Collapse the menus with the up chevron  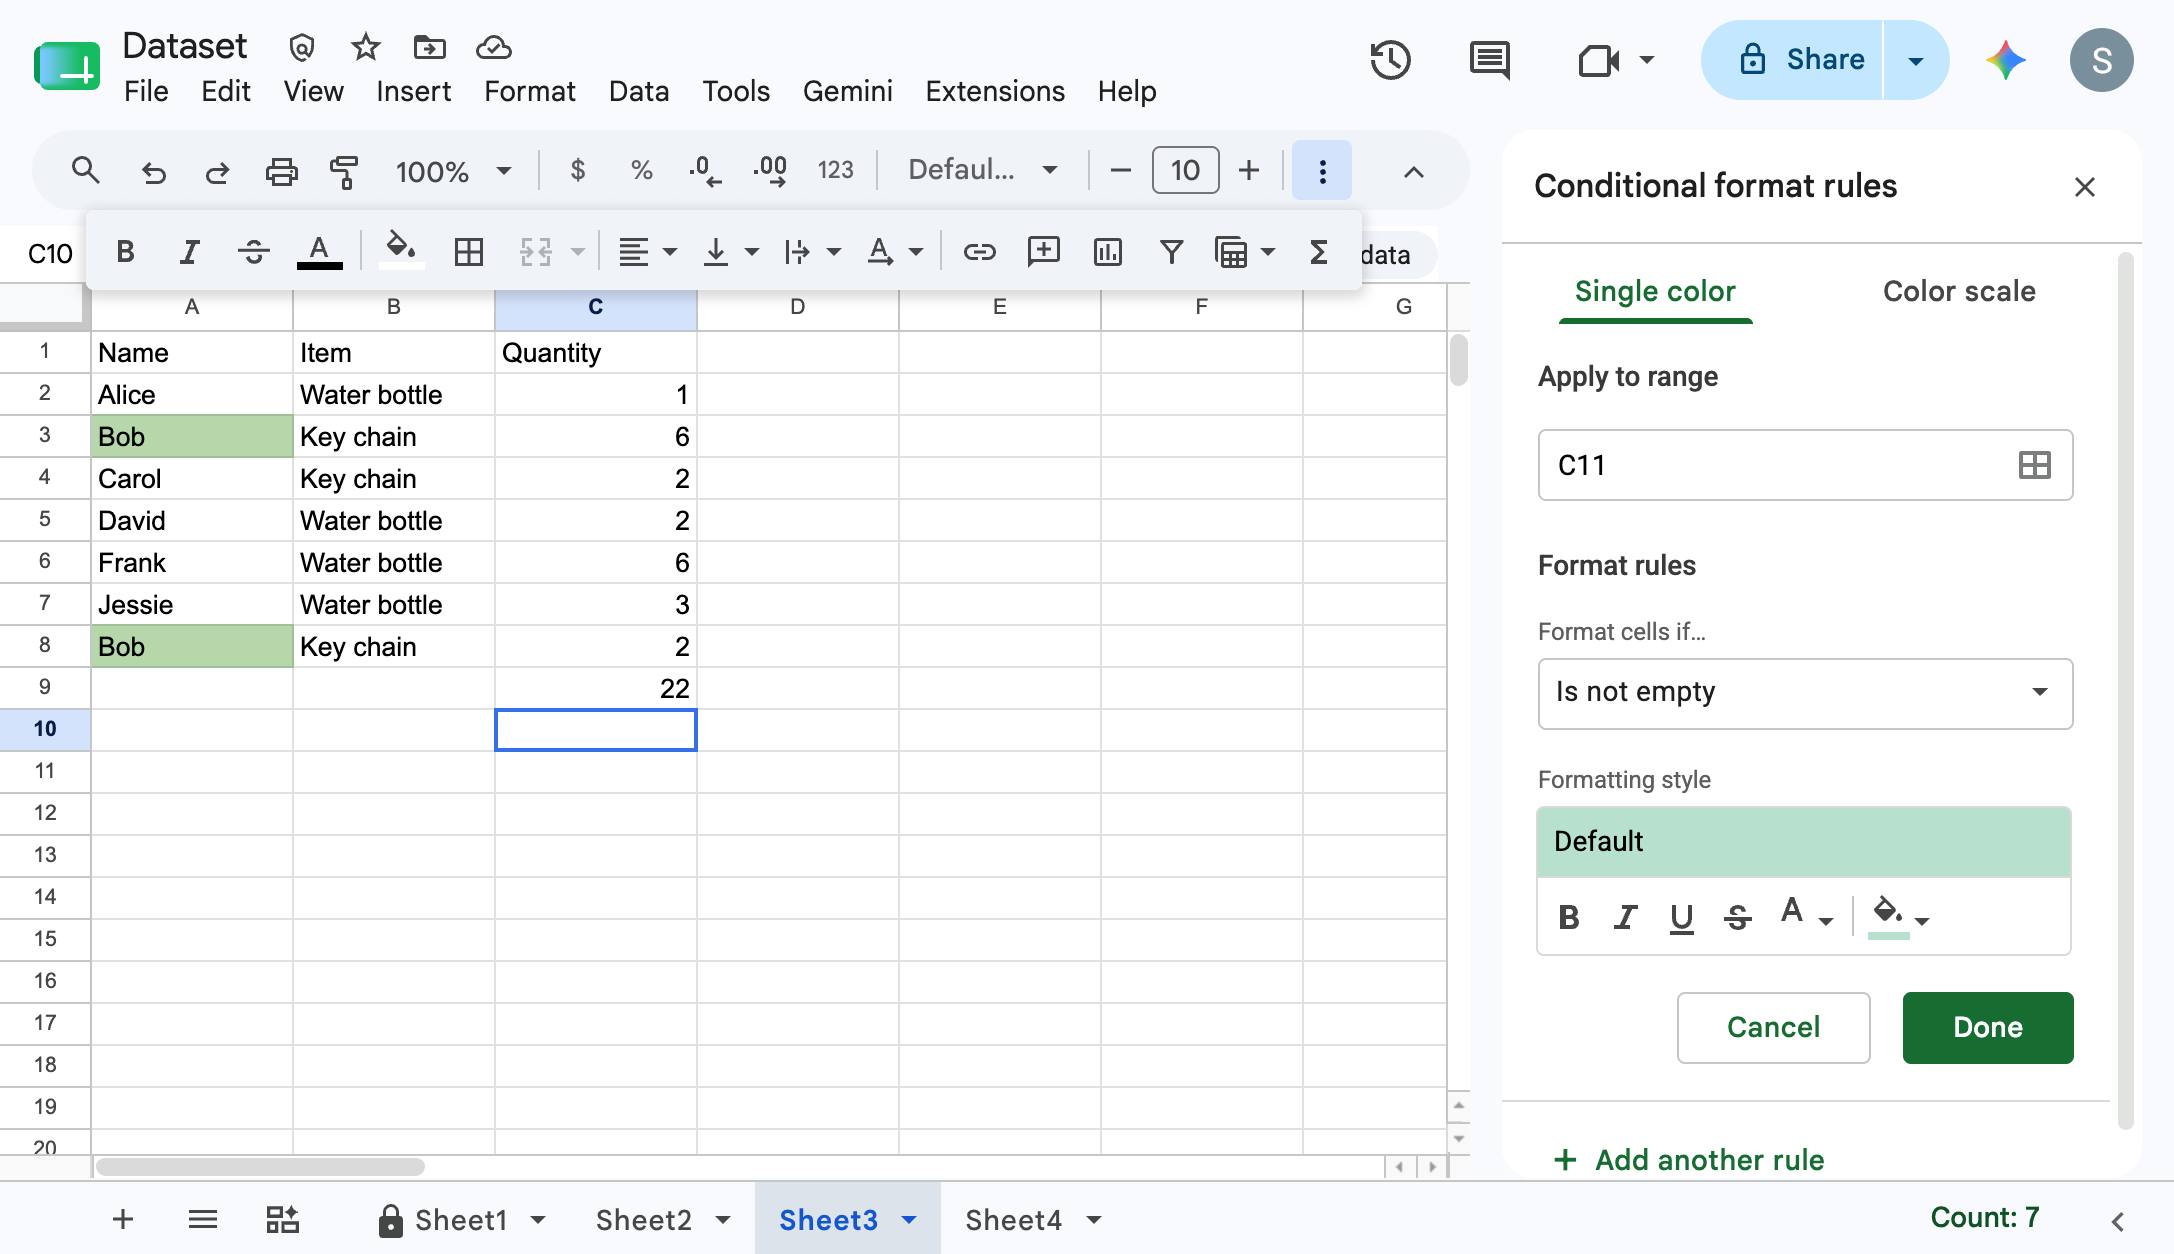click(1413, 172)
